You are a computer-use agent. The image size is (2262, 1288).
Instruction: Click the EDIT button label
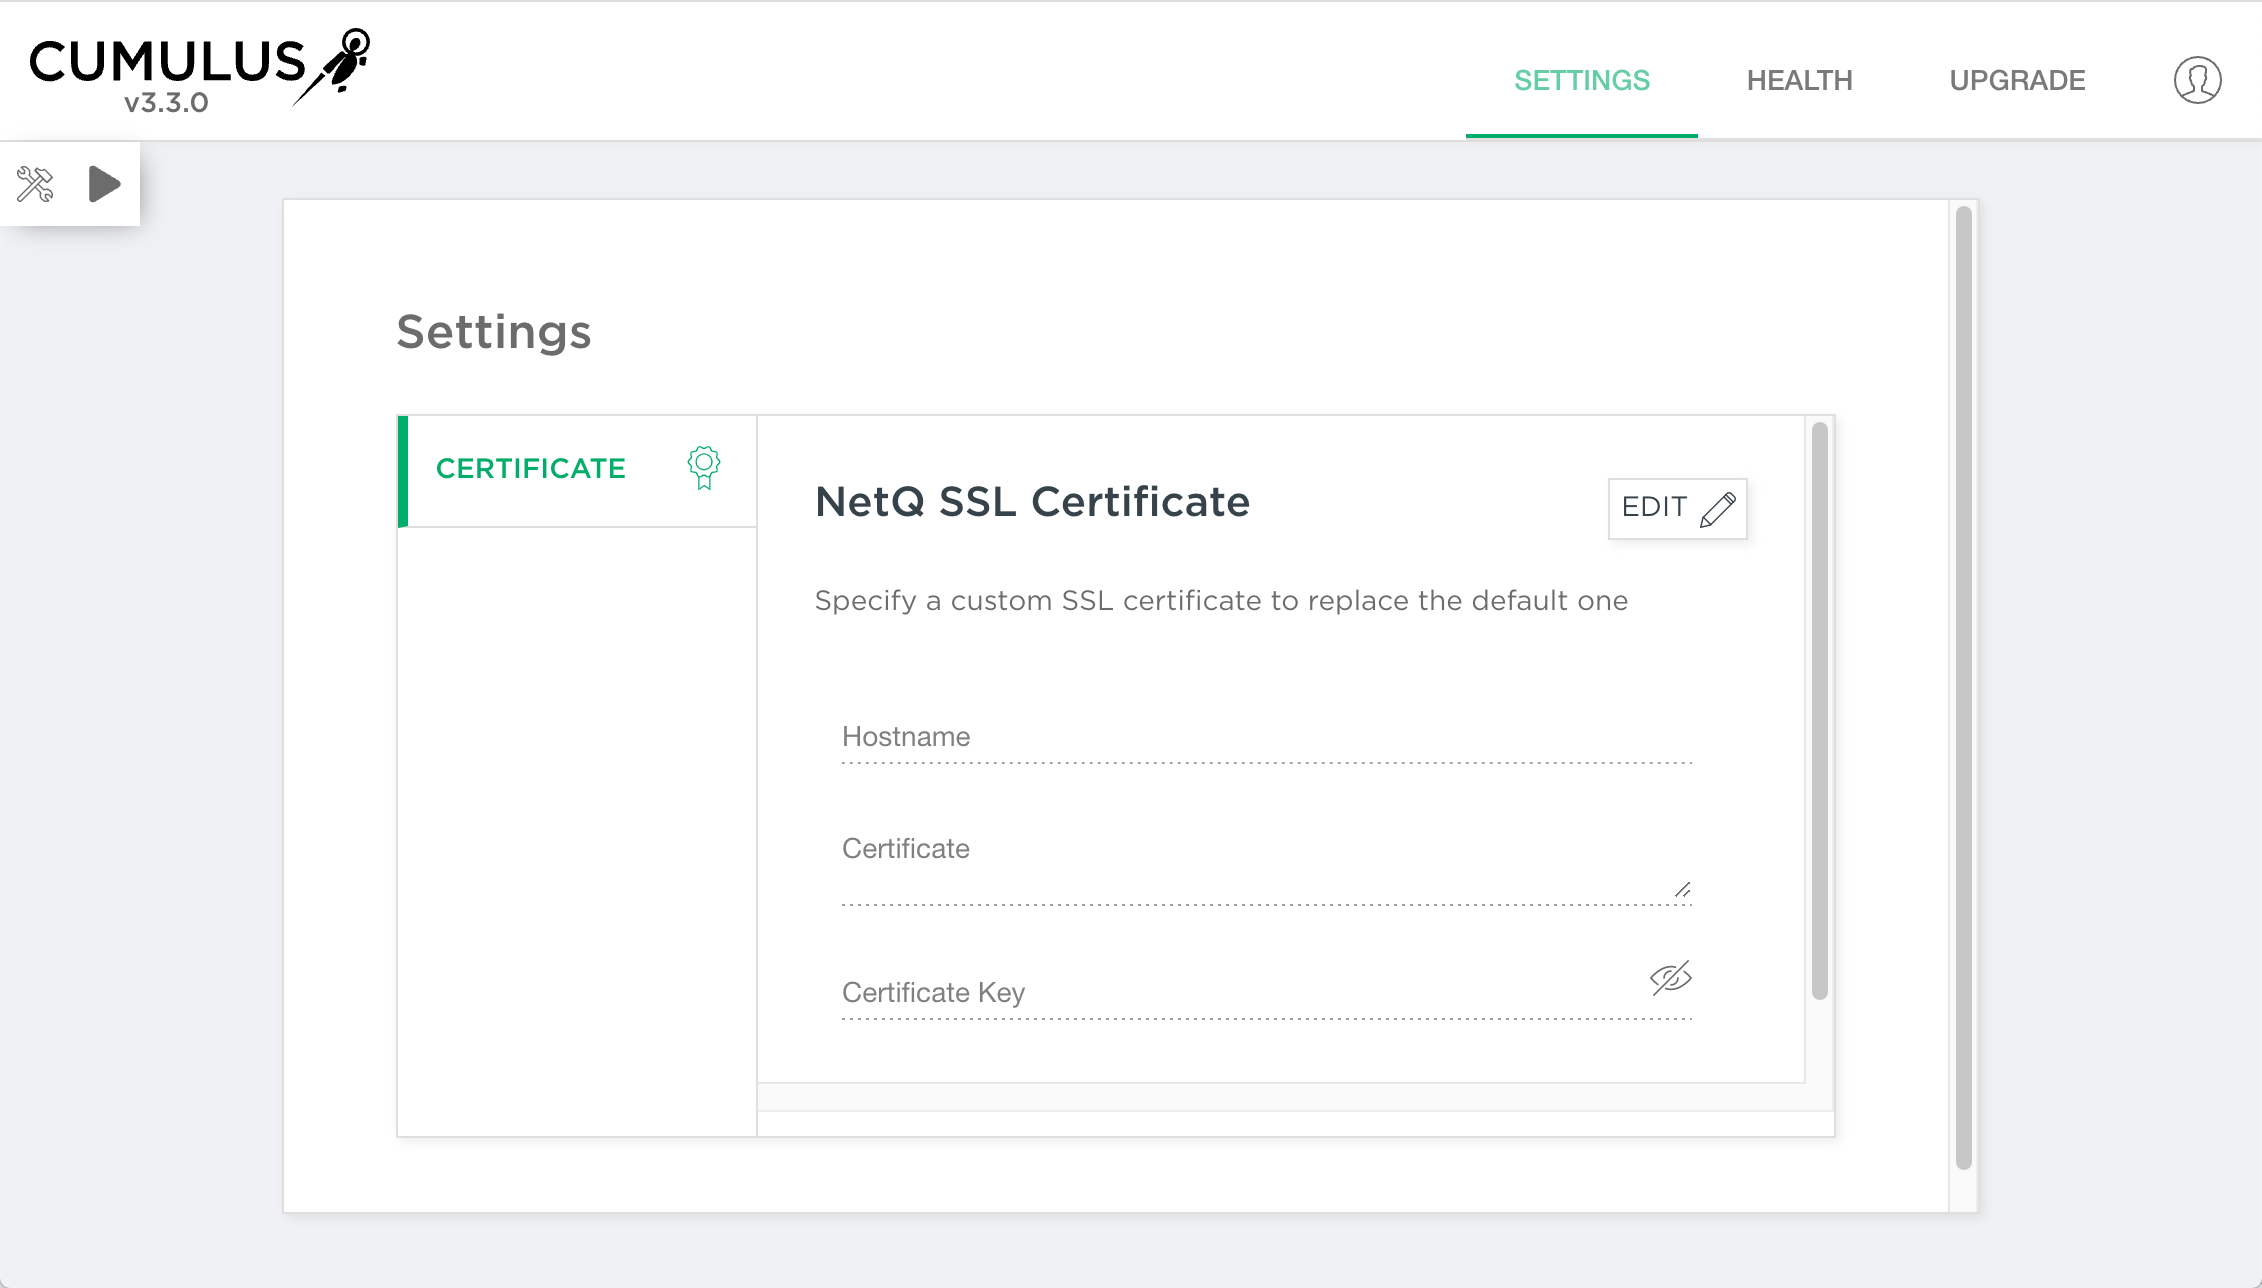[x=1654, y=507]
